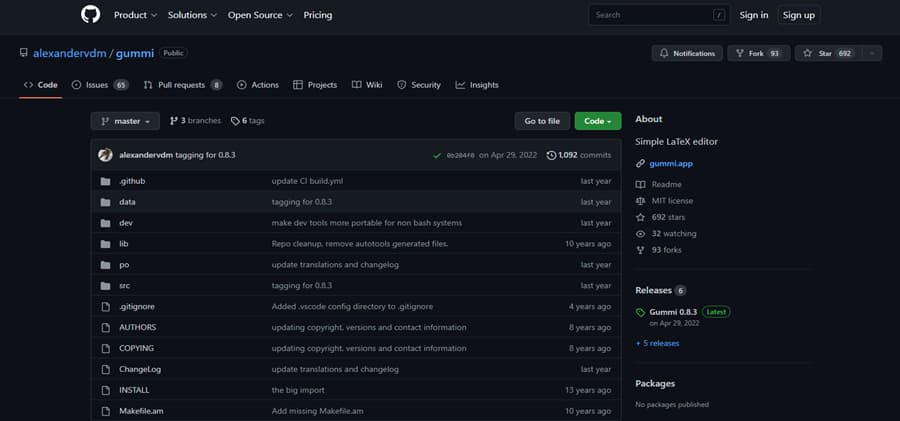Screen dimensions: 900x421
Task: Expand the master branch dropdown
Action: (x=125, y=121)
